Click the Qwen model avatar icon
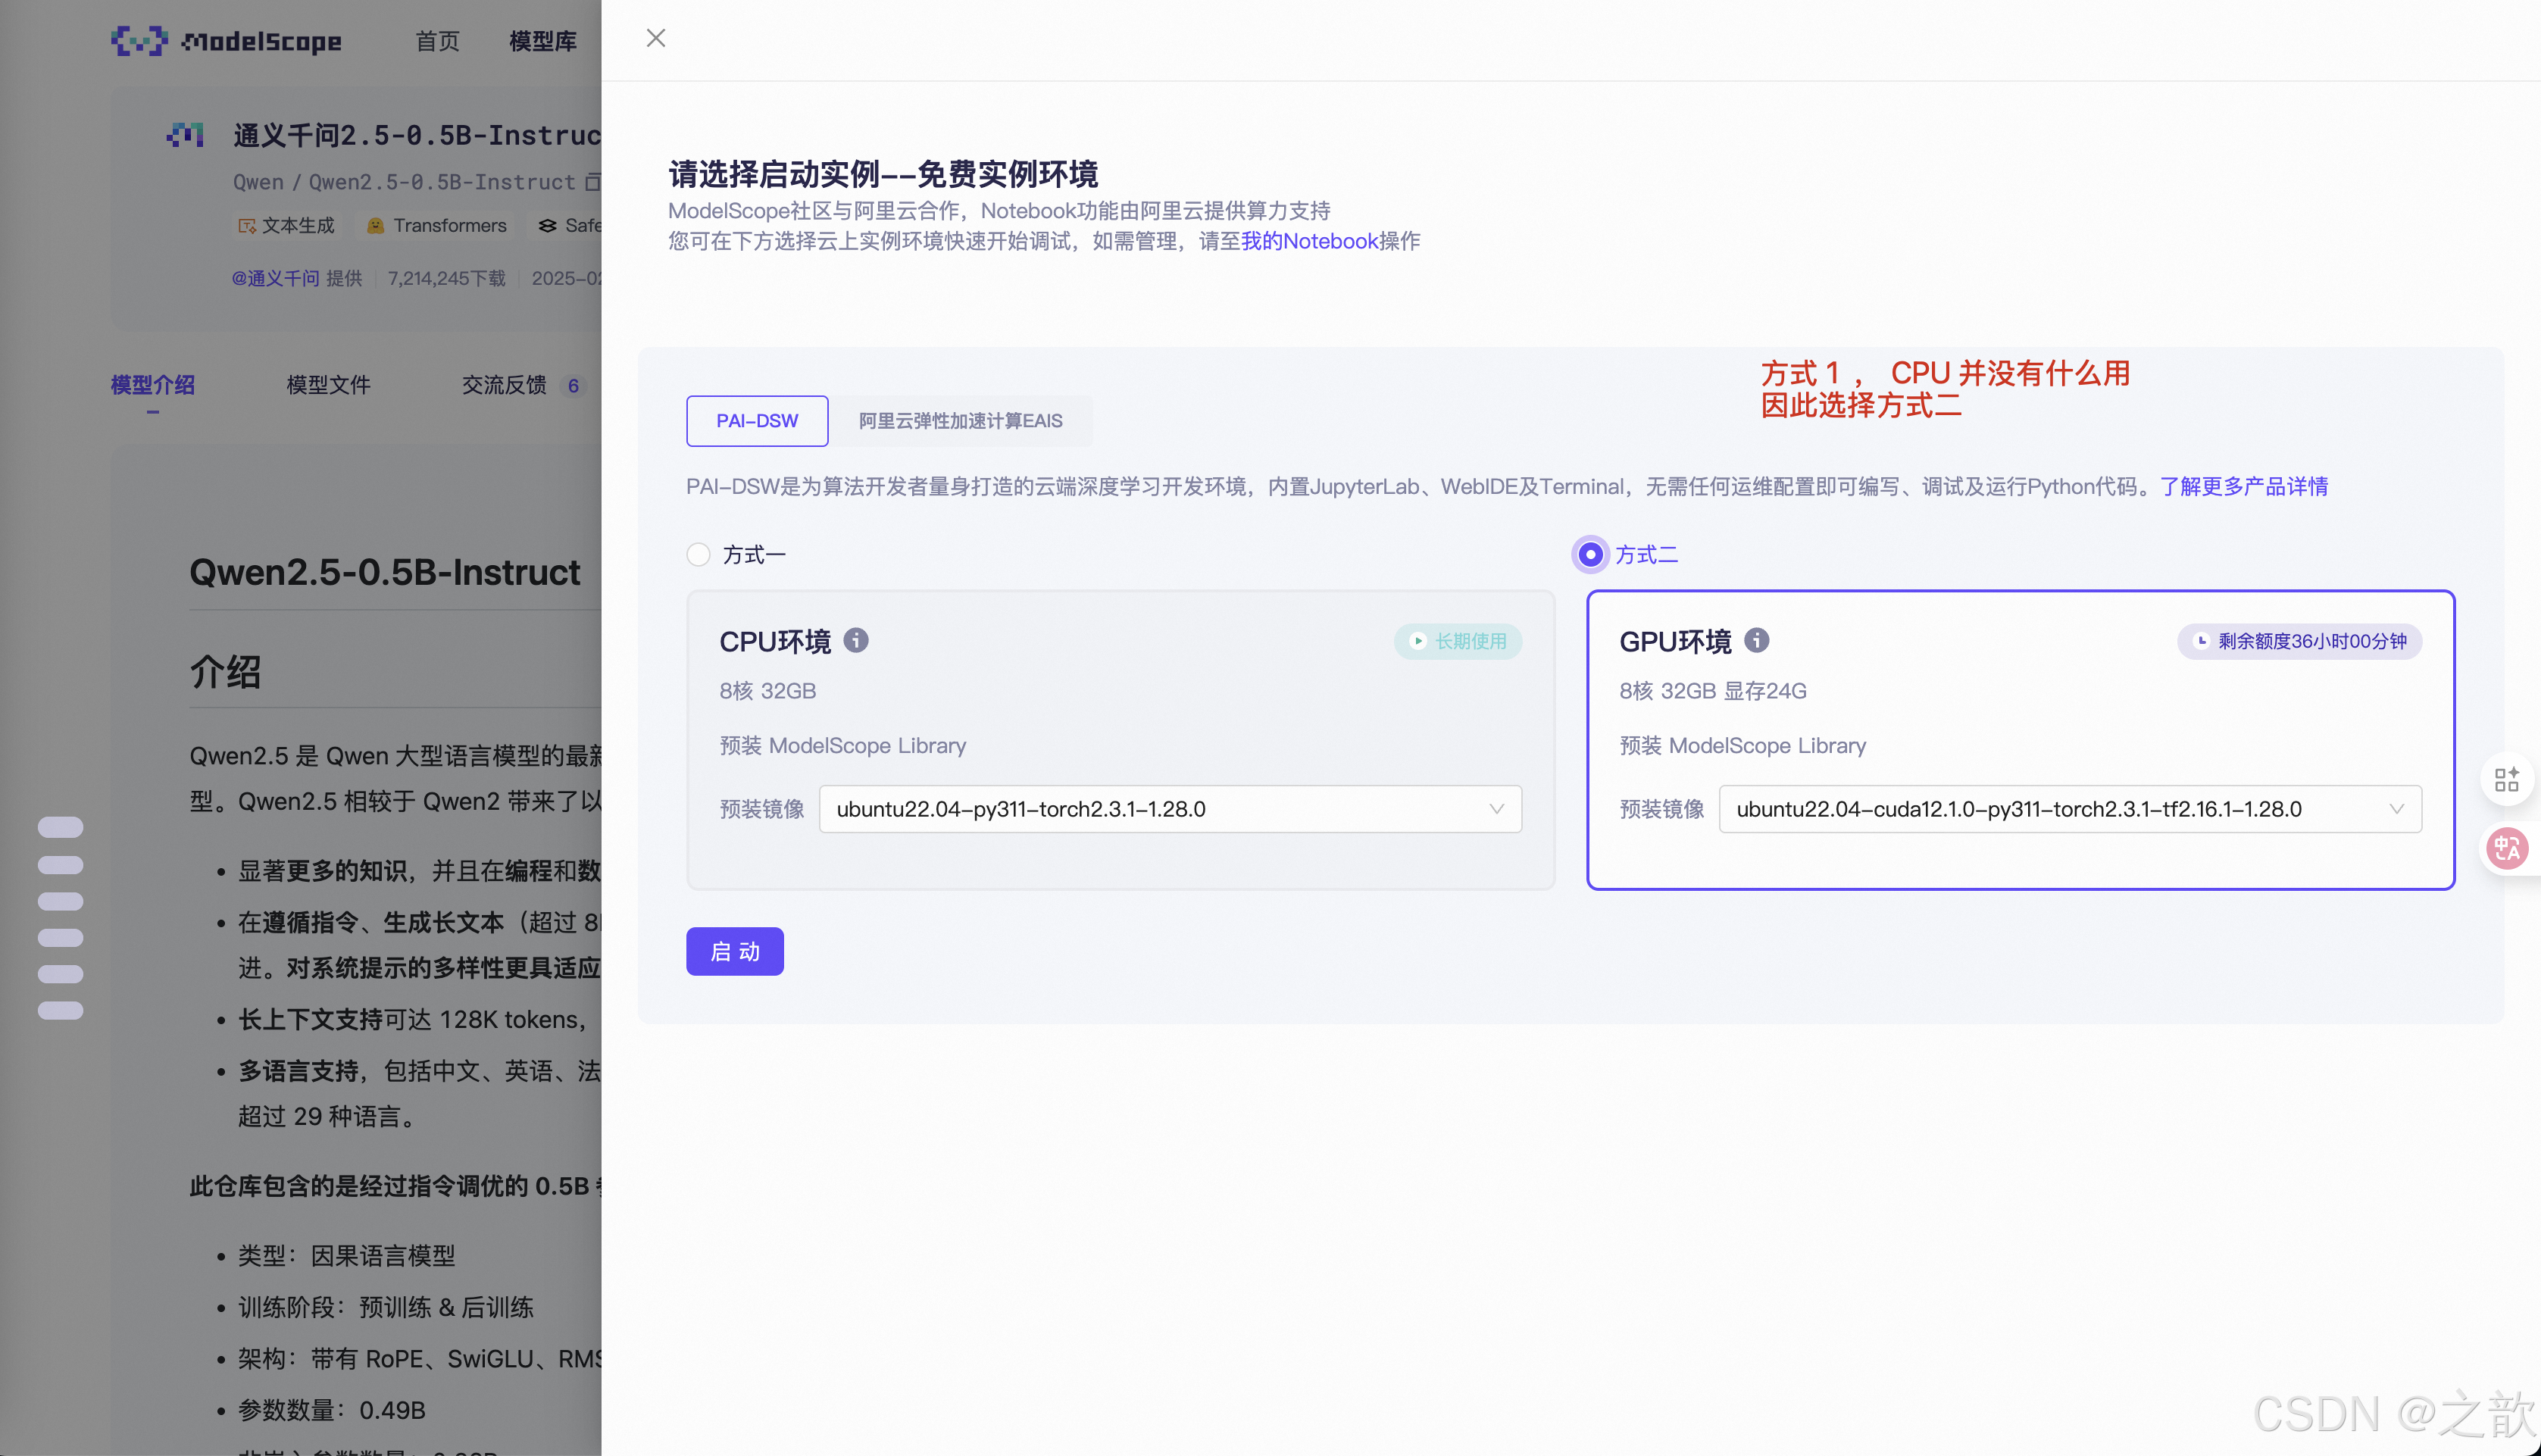This screenshot has width=2541, height=1456. (185, 134)
